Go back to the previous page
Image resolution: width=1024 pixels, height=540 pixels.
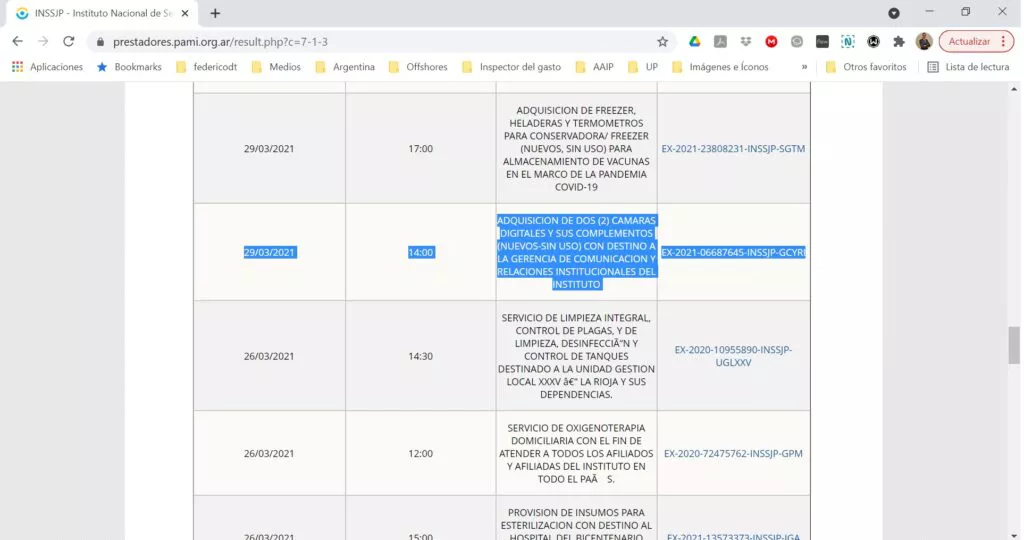[x=17, y=41]
